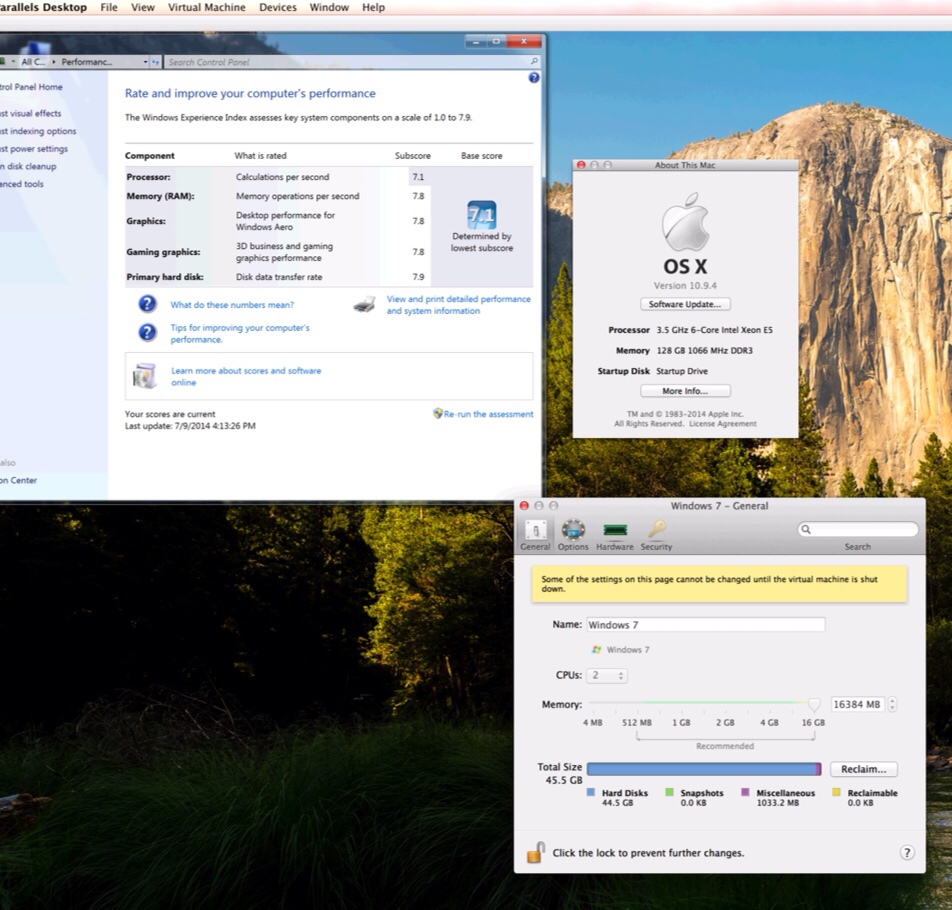This screenshot has width=952, height=910.
Task: Click the Total Size disk usage bar
Action: click(704, 769)
